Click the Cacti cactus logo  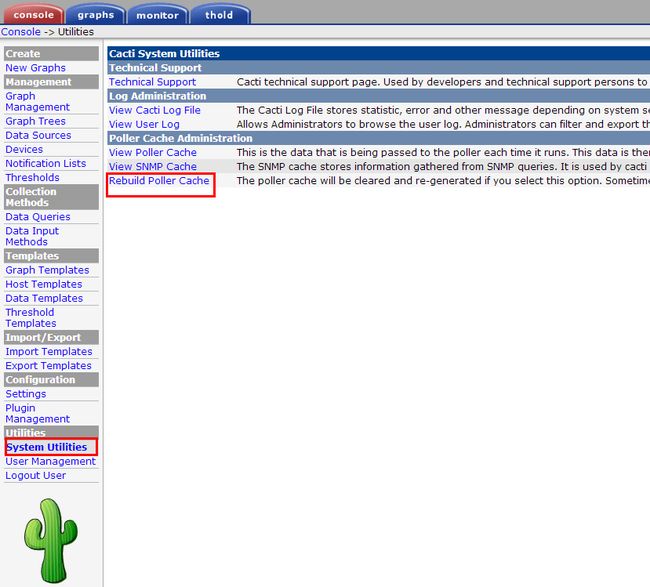click(x=51, y=541)
